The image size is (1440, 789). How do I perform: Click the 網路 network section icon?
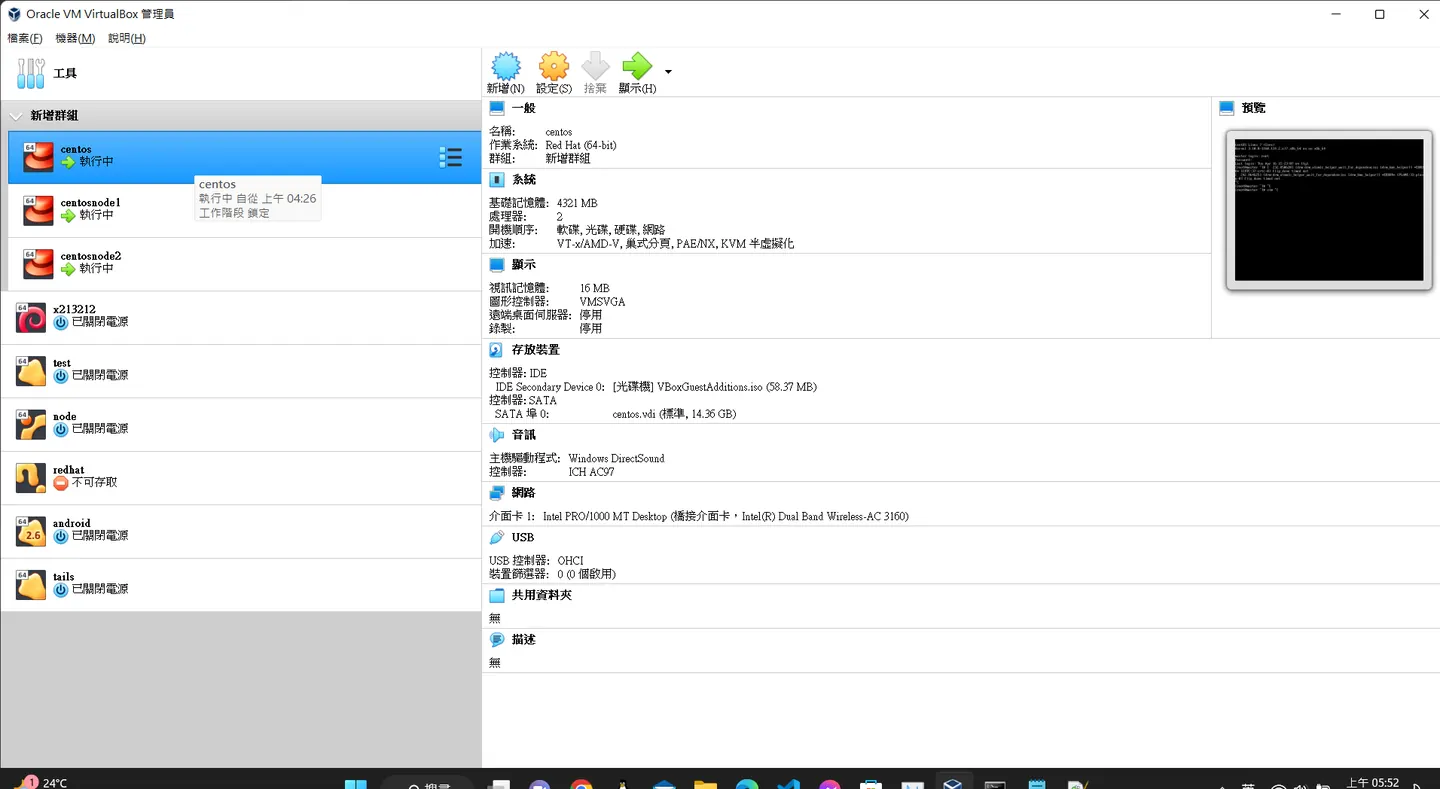pyautogui.click(x=497, y=493)
